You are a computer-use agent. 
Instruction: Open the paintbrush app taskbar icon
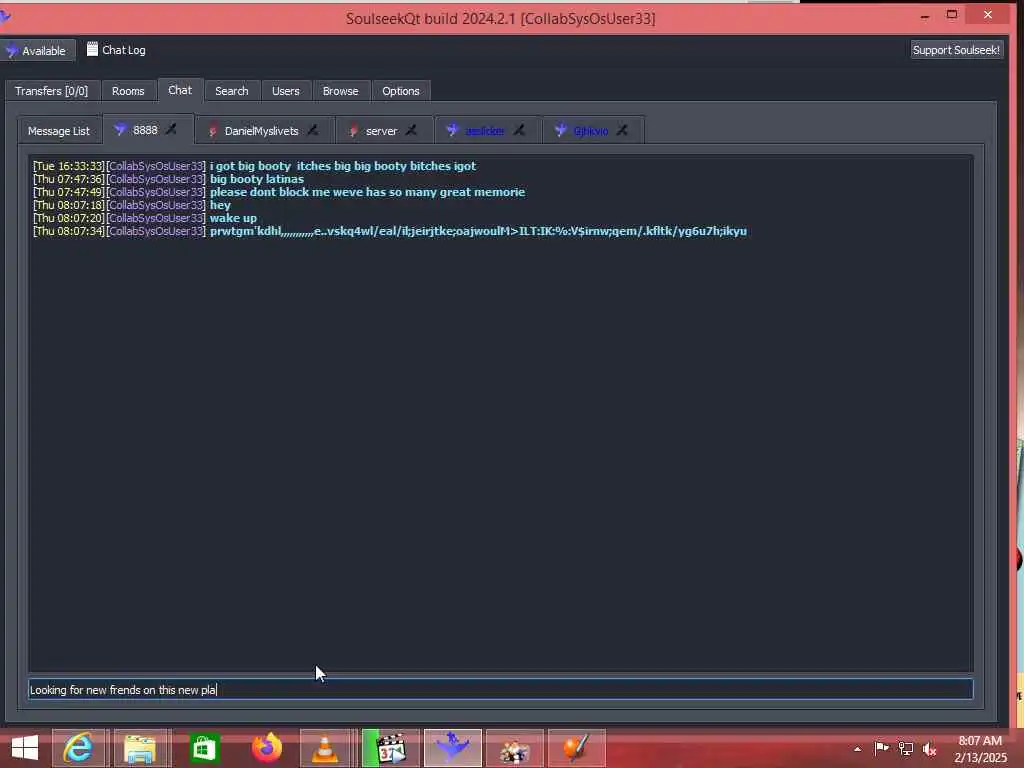click(576, 748)
